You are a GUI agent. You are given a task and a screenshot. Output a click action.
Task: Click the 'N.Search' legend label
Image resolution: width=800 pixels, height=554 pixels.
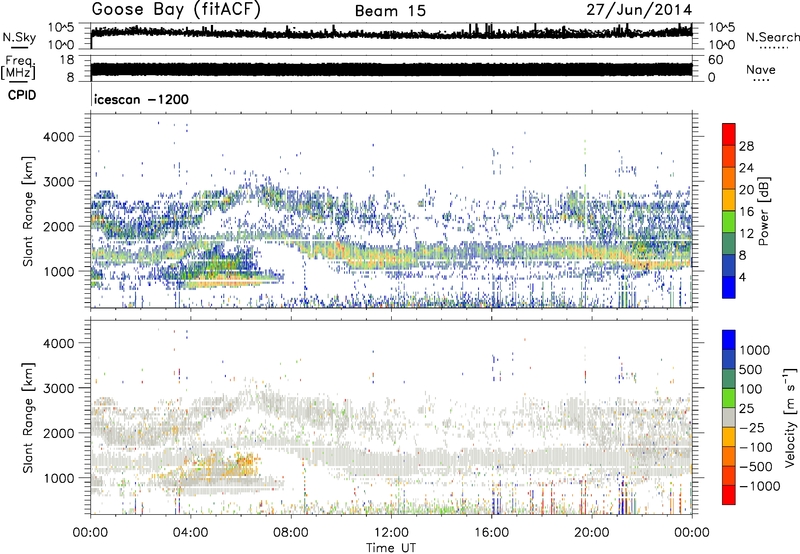point(772,37)
